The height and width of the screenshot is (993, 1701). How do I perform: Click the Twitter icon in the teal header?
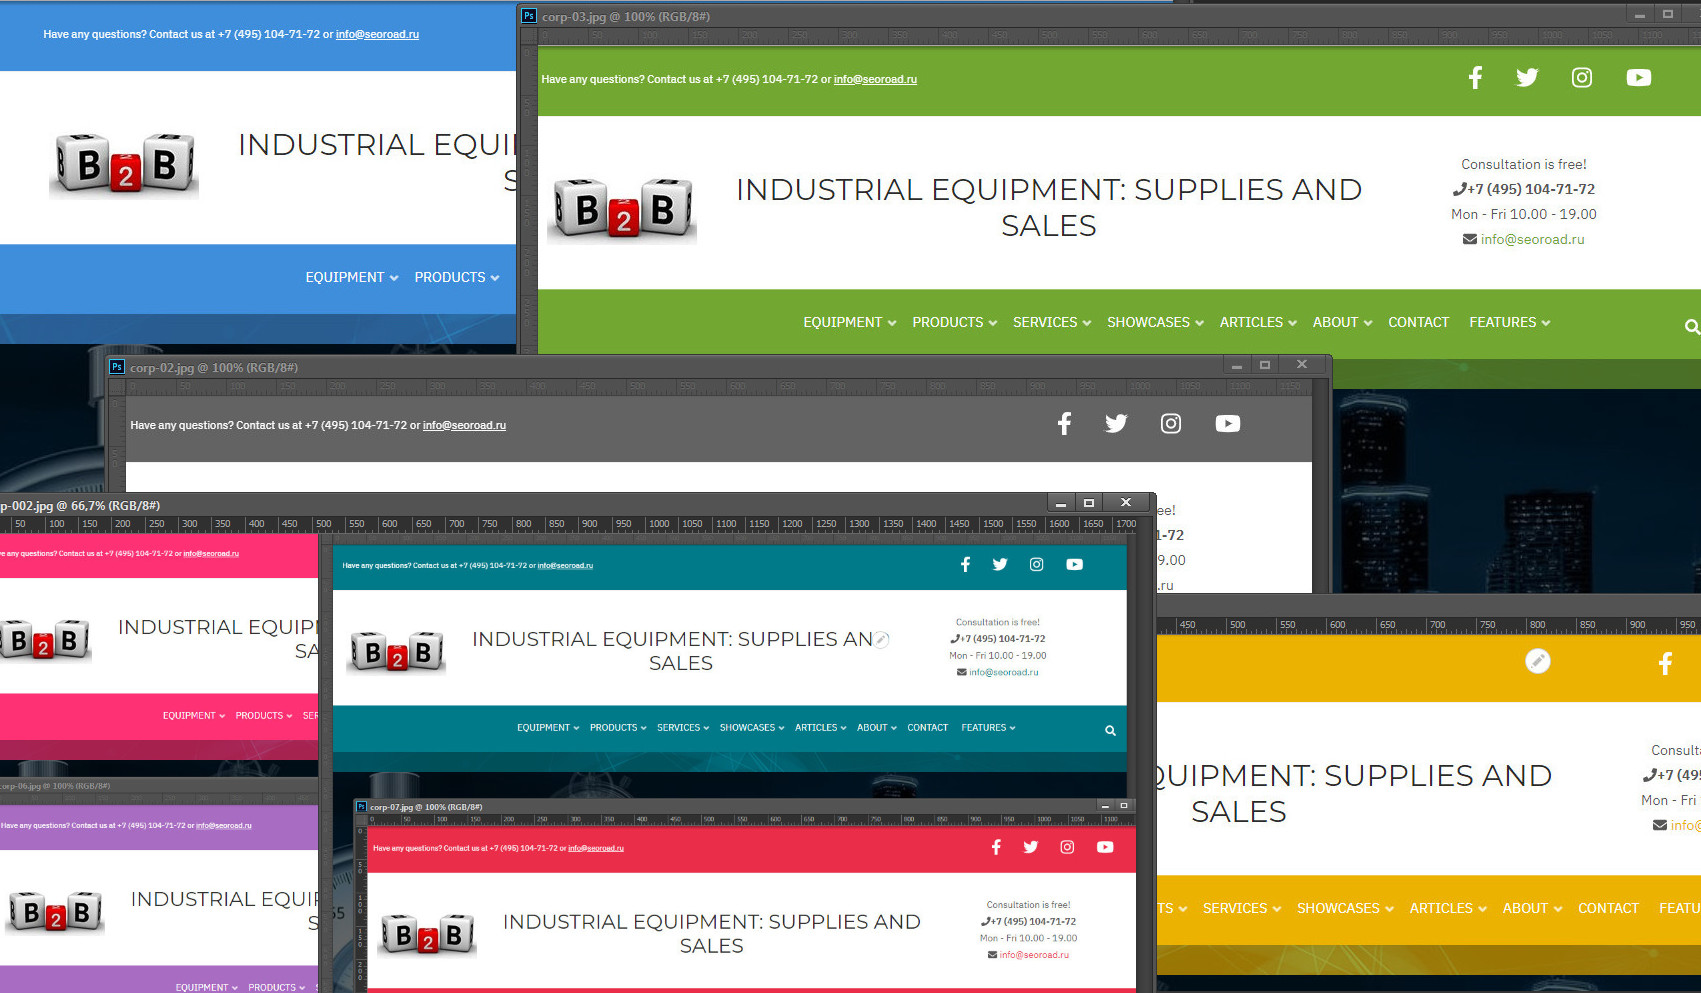coord(1000,565)
